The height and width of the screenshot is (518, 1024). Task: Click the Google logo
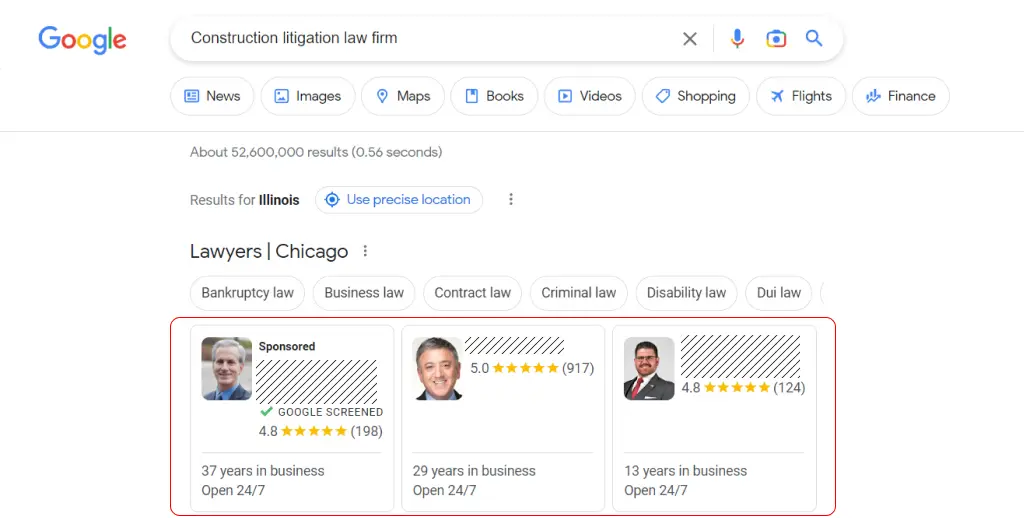82,40
